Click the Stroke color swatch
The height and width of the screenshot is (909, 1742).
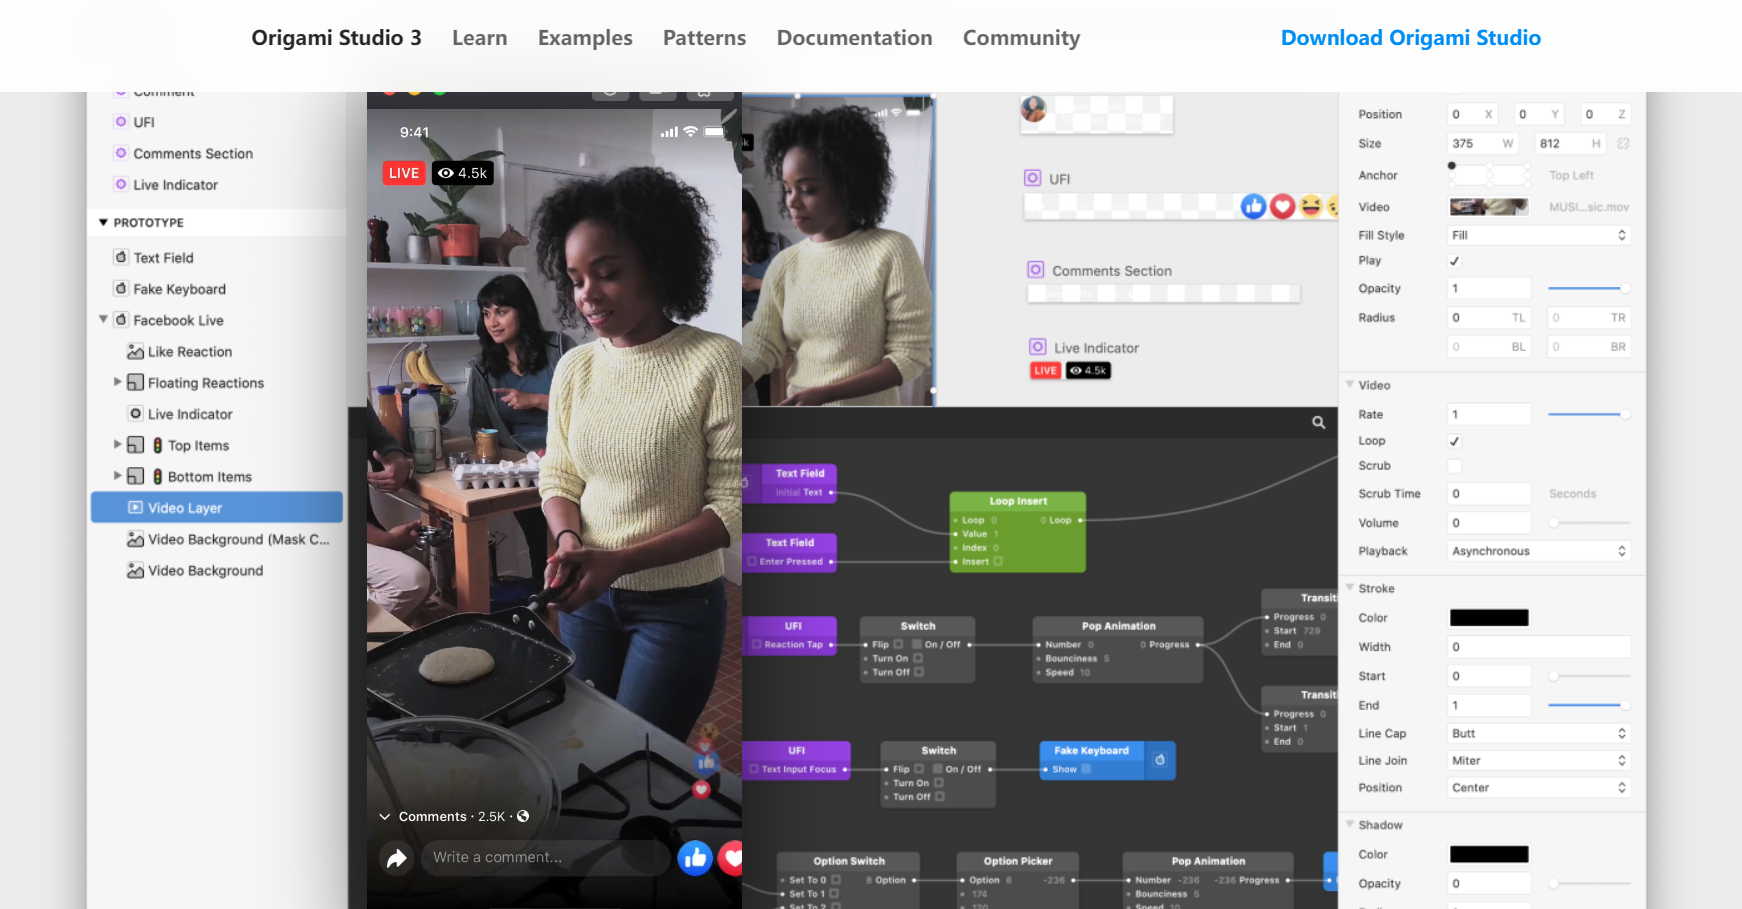pyautogui.click(x=1489, y=618)
